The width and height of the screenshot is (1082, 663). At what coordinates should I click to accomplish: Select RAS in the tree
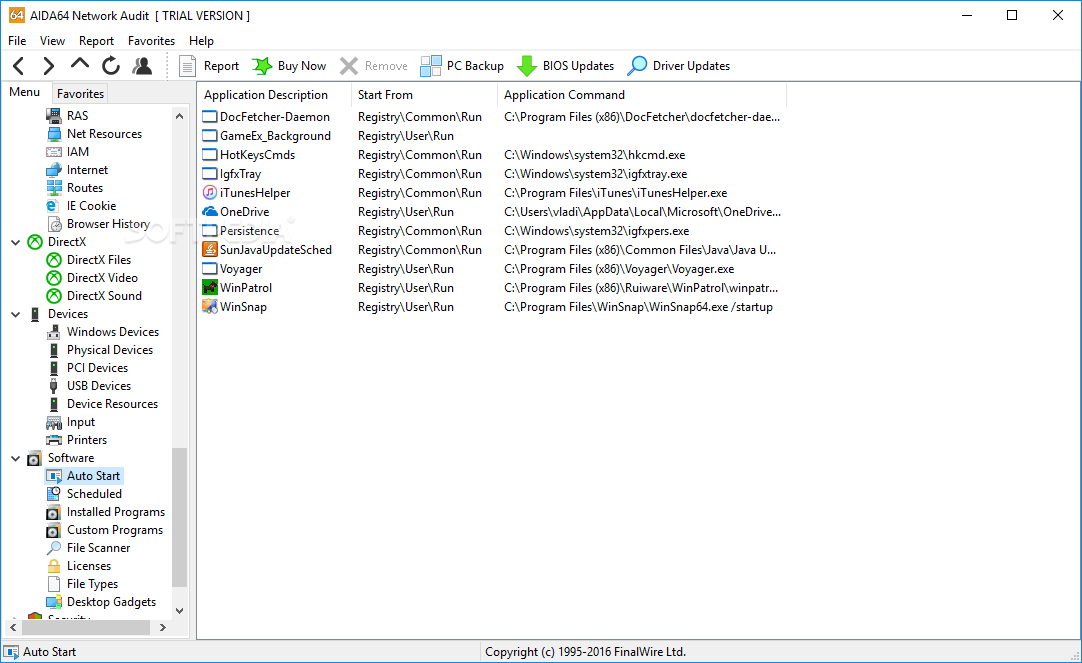click(77, 116)
